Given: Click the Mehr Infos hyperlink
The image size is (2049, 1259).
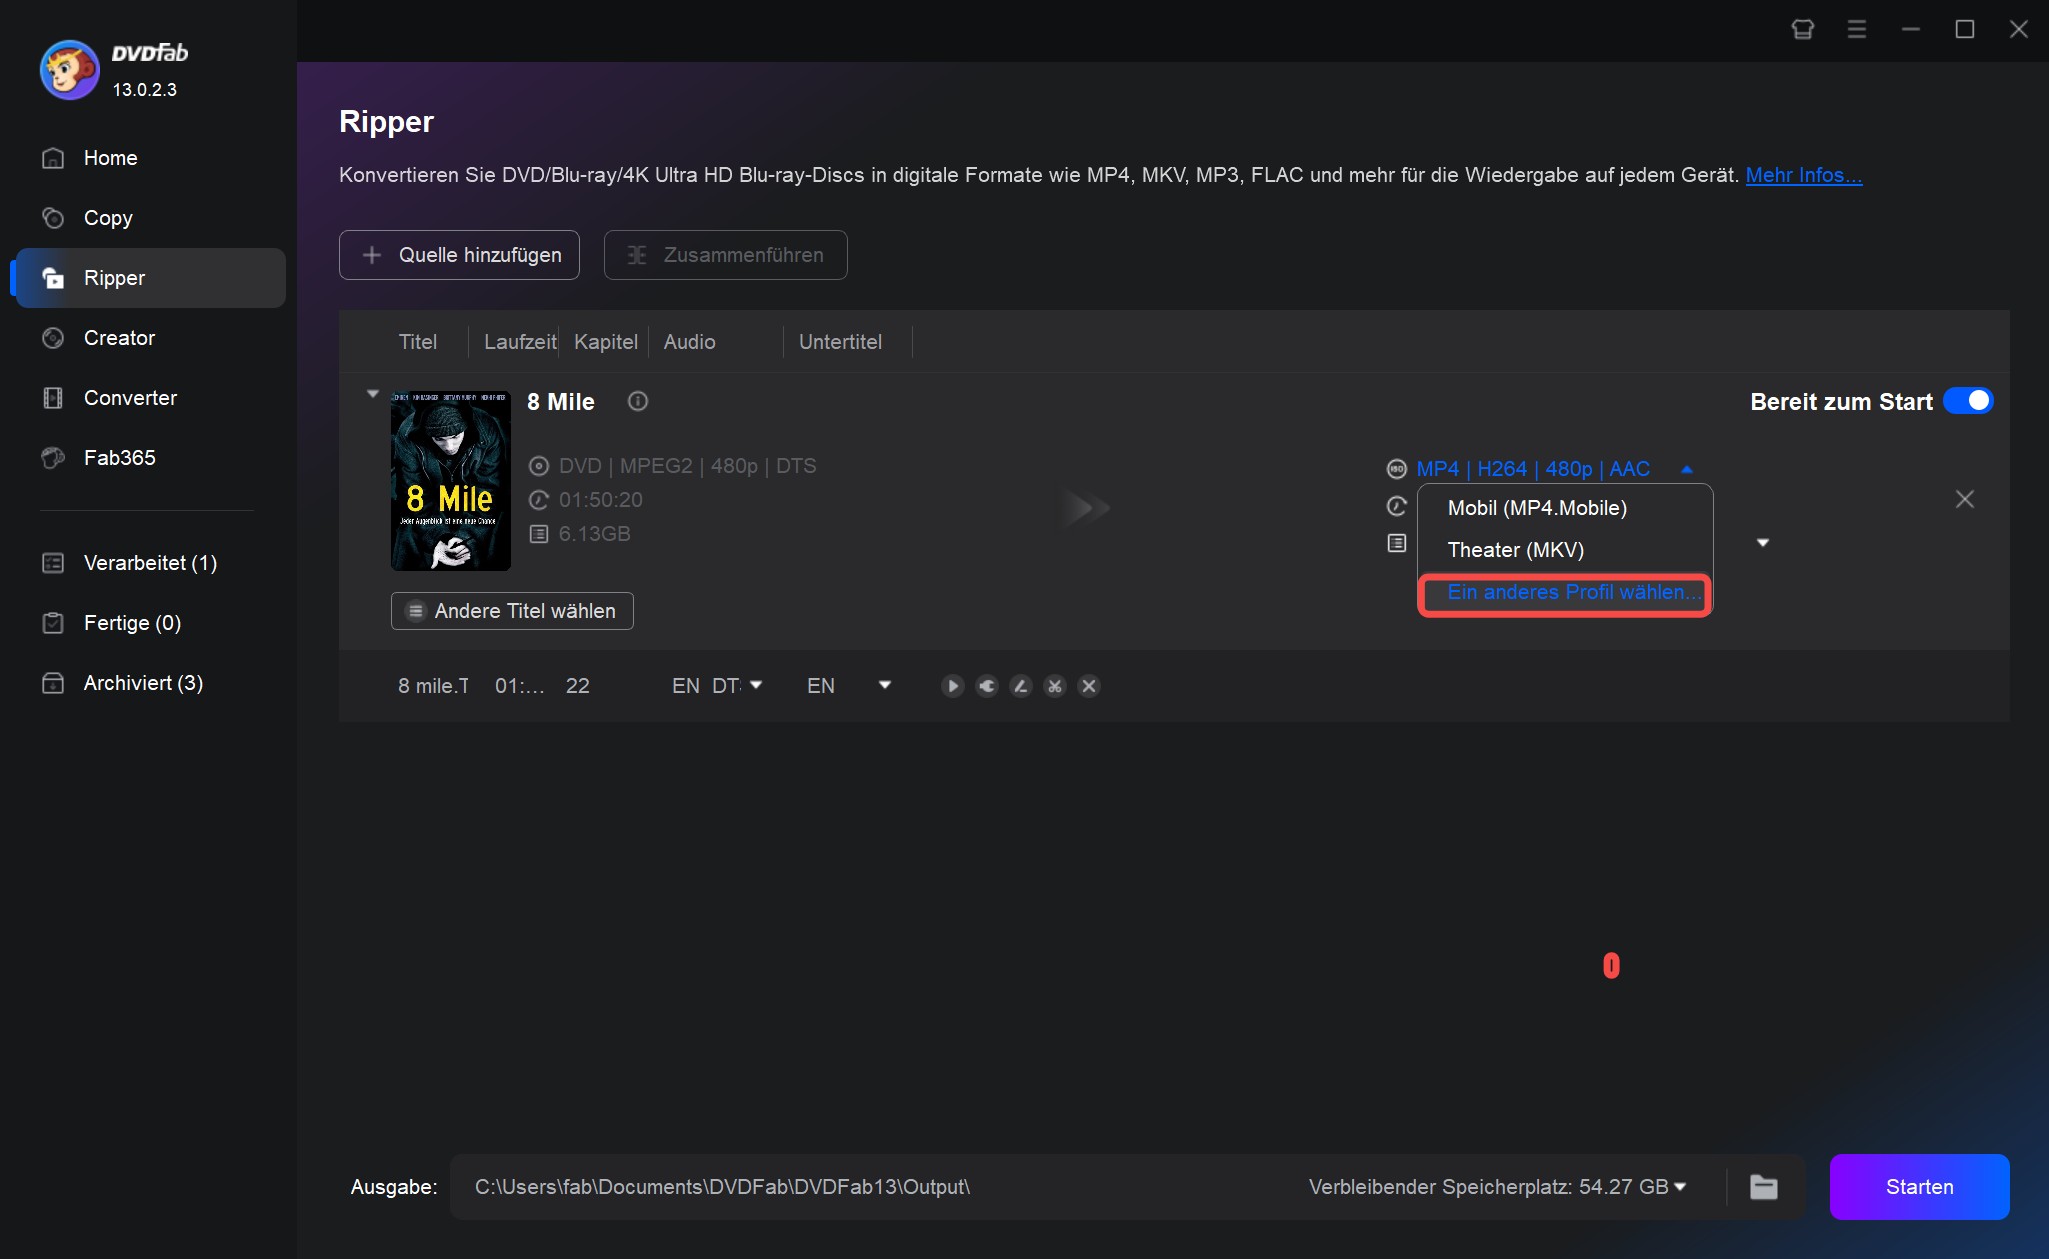Looking at the screenshot, I should click(1803, 174).
